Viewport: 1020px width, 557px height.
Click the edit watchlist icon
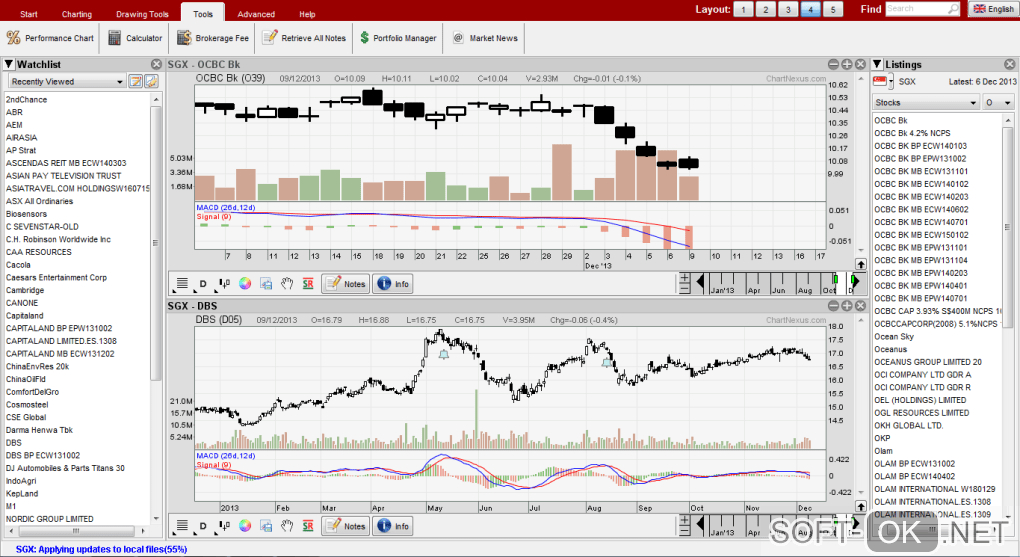coord(135,81)
